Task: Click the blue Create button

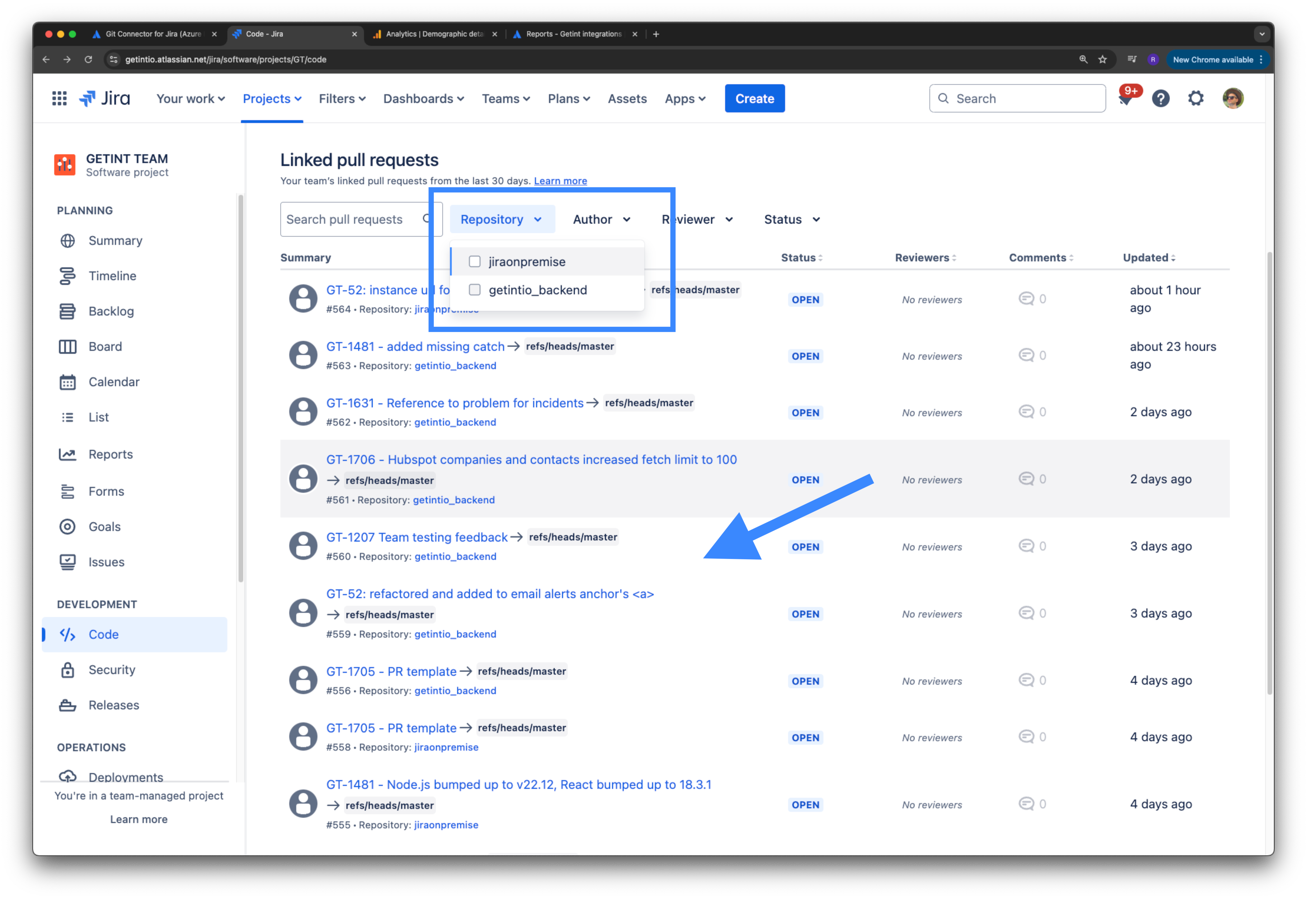Action: coord(755,98)
